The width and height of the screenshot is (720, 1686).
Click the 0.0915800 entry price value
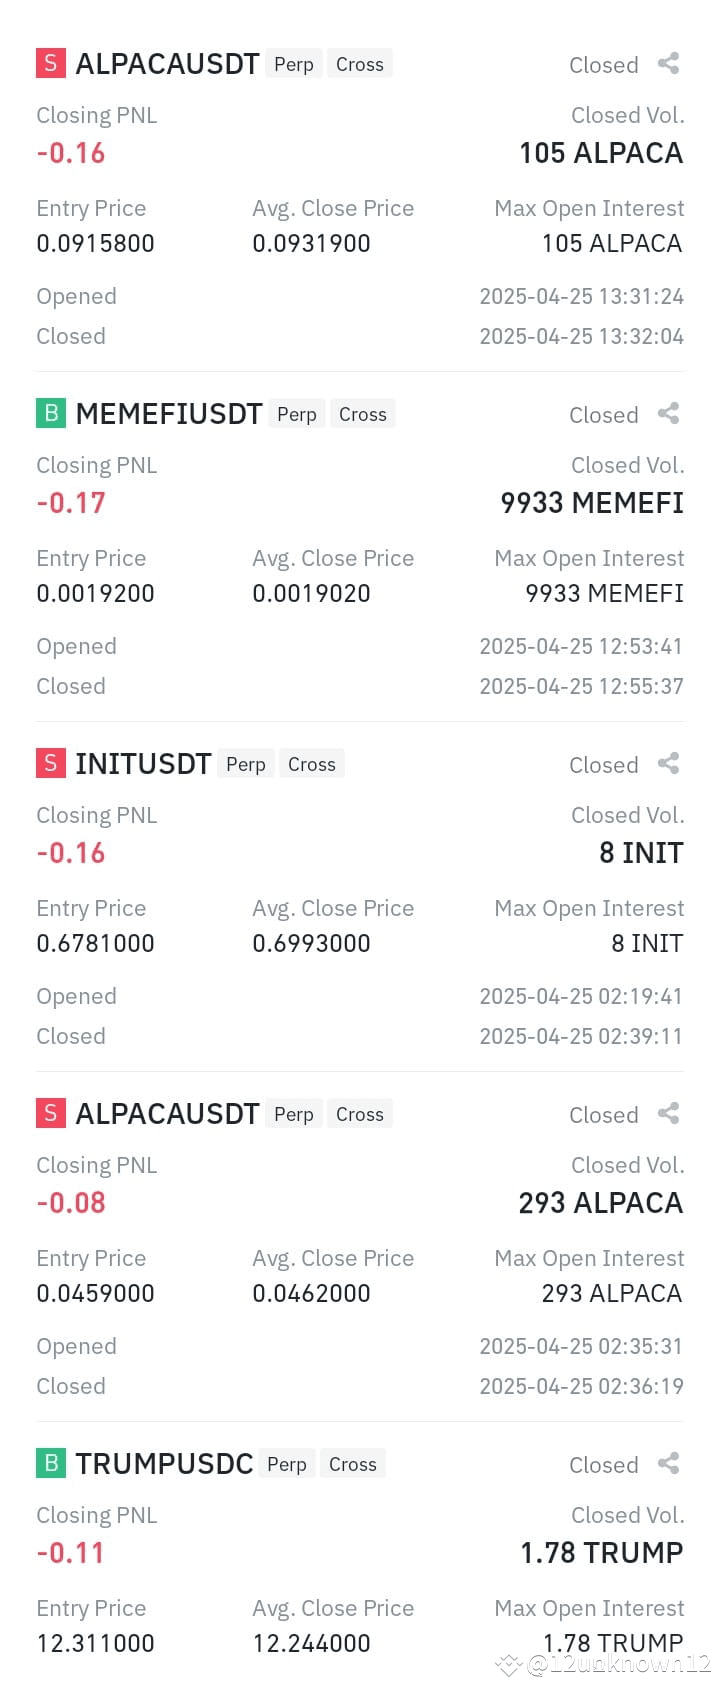click(x=96, y=243)
